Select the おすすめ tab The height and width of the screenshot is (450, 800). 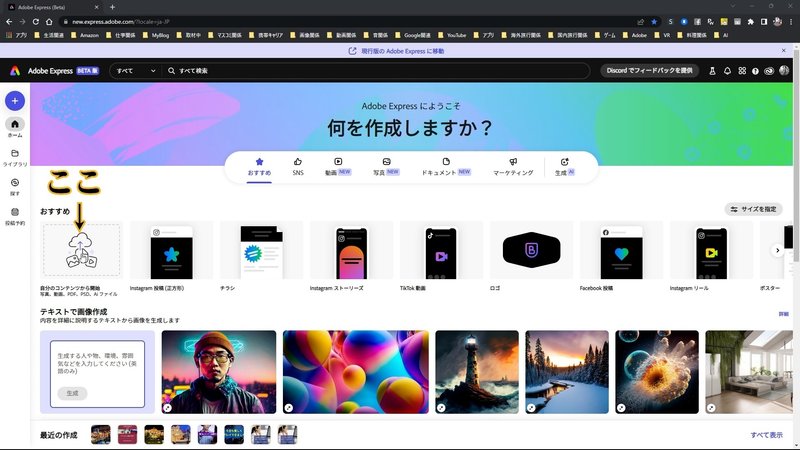[259, 167]
